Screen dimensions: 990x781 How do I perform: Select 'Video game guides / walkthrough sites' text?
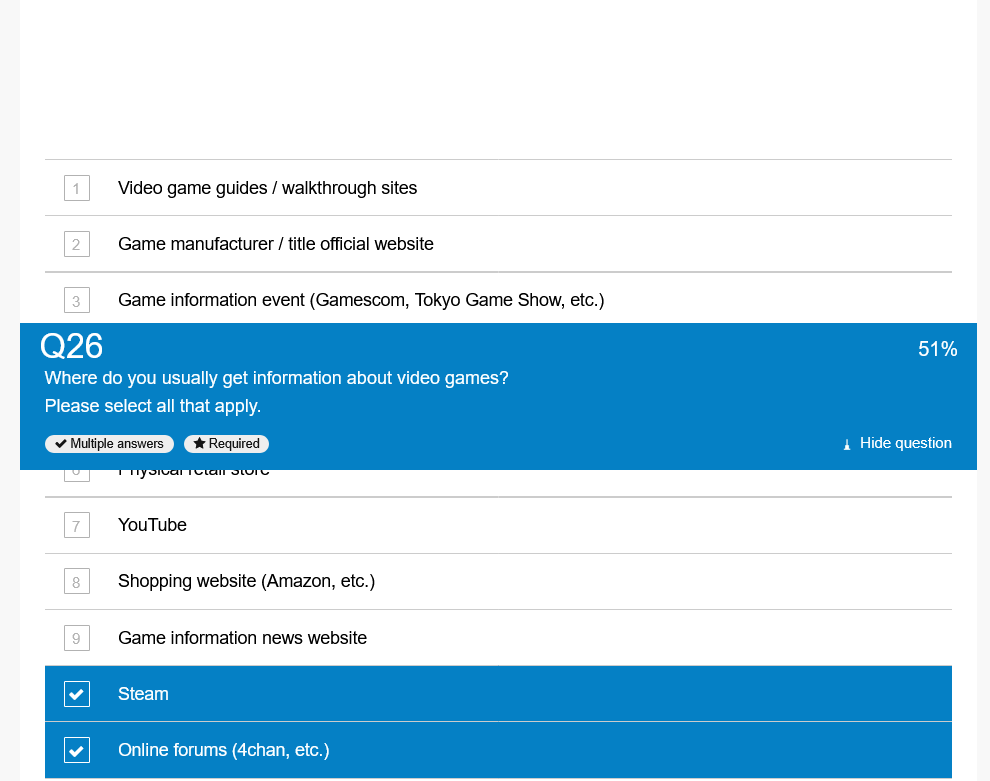pos(267,188)
